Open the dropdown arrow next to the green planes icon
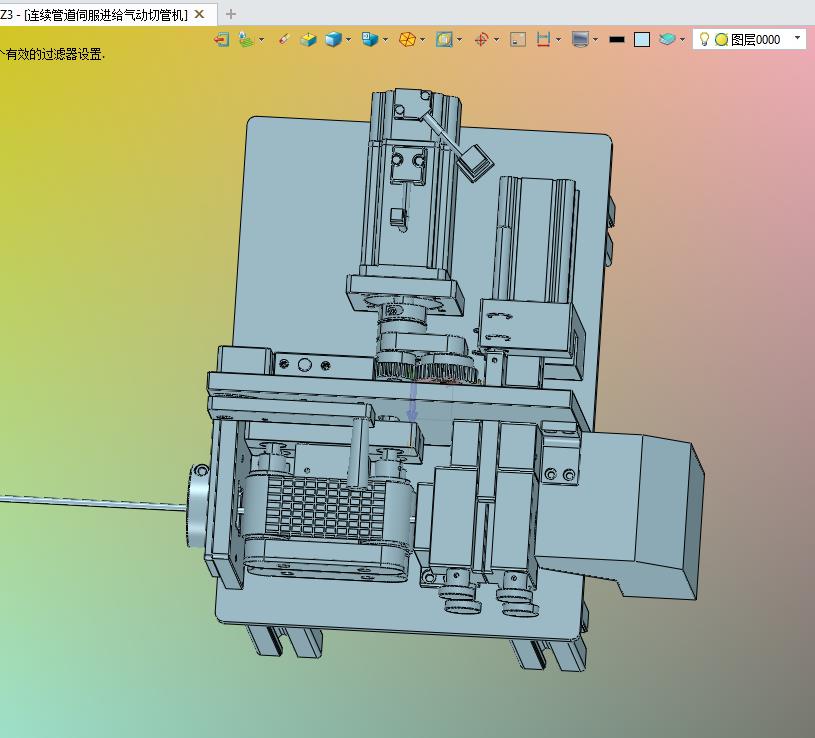Image resolution: width=815 pixels, height=738 pixels. 261,39
